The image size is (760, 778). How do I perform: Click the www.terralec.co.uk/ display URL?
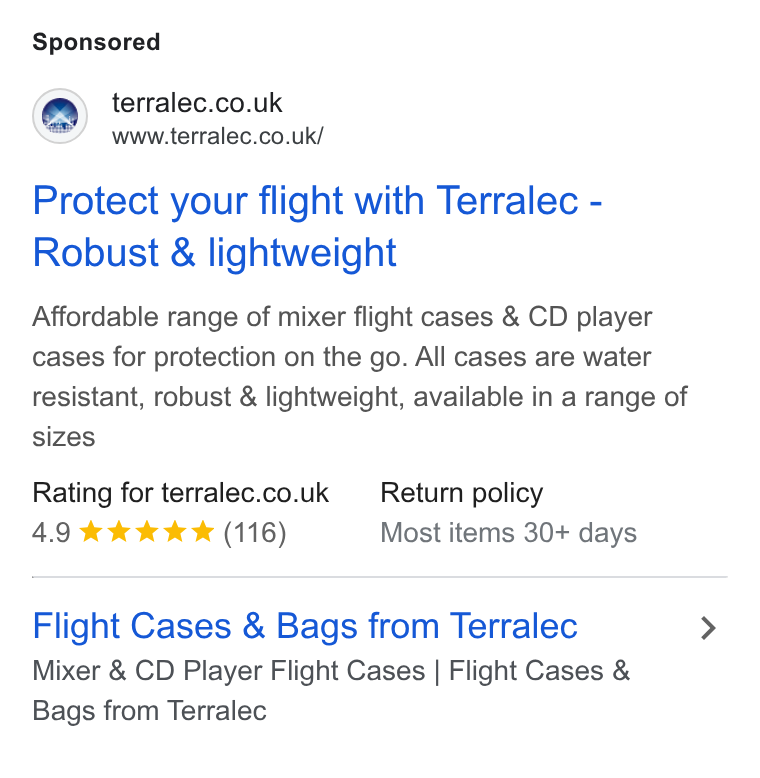218,136
